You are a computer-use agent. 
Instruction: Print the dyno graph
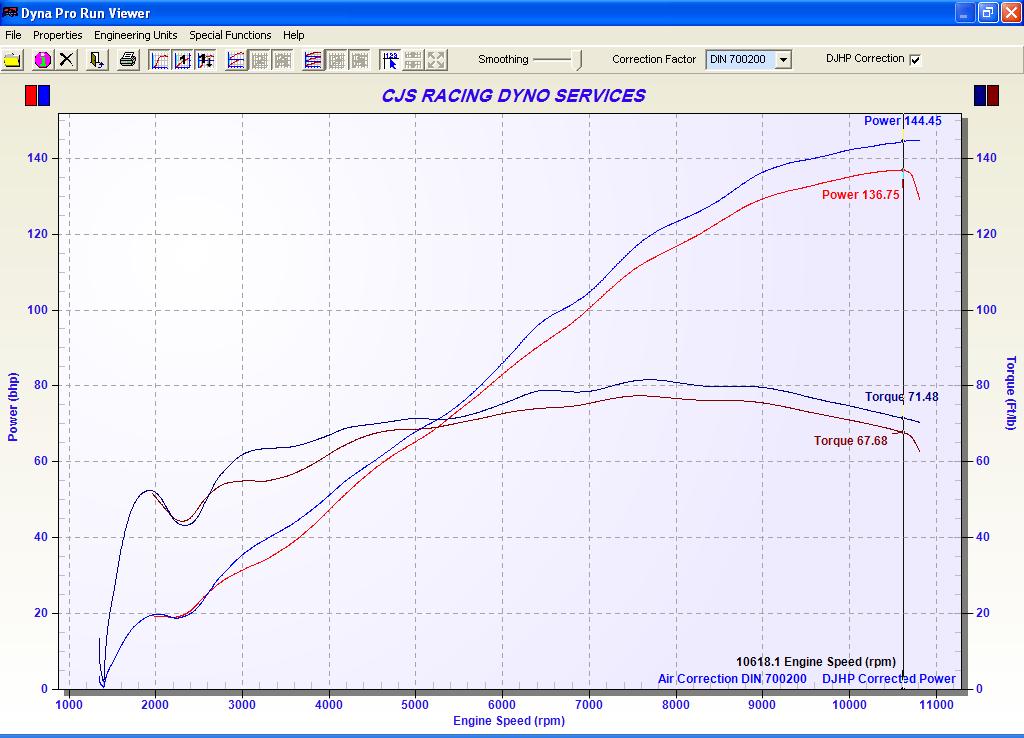click(x=128, y=60)
